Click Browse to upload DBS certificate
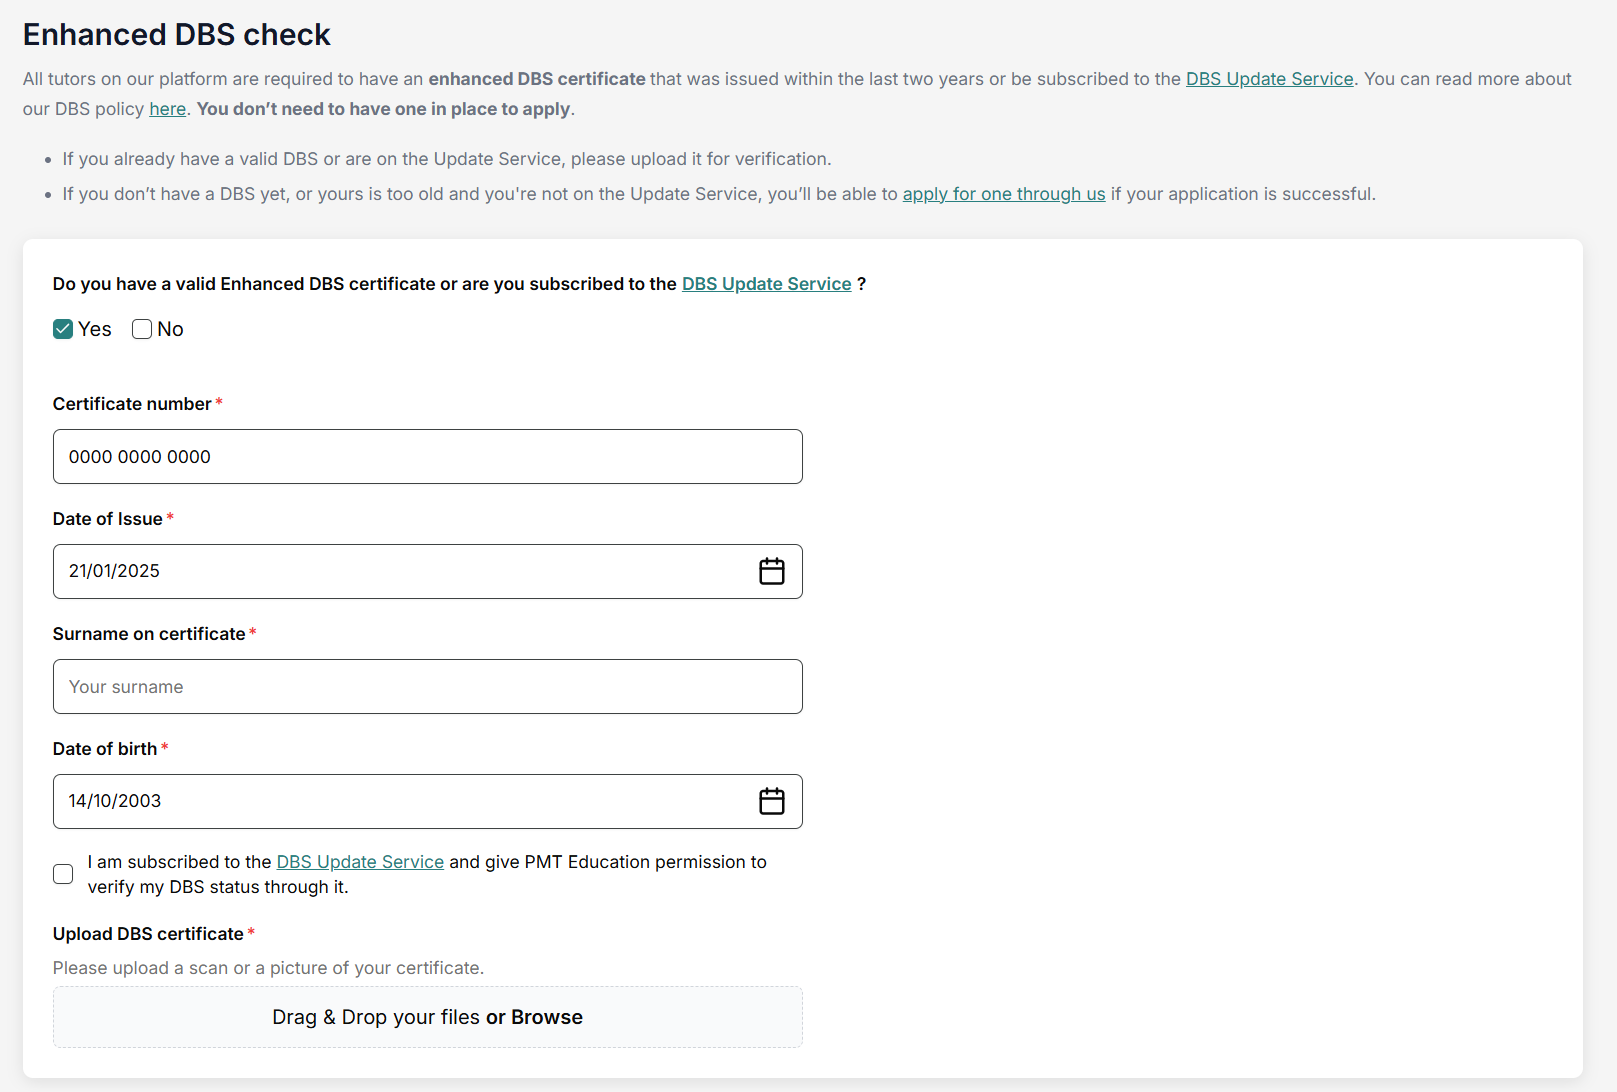This screenshot has width=1617, height=1092. point(546,1017)
